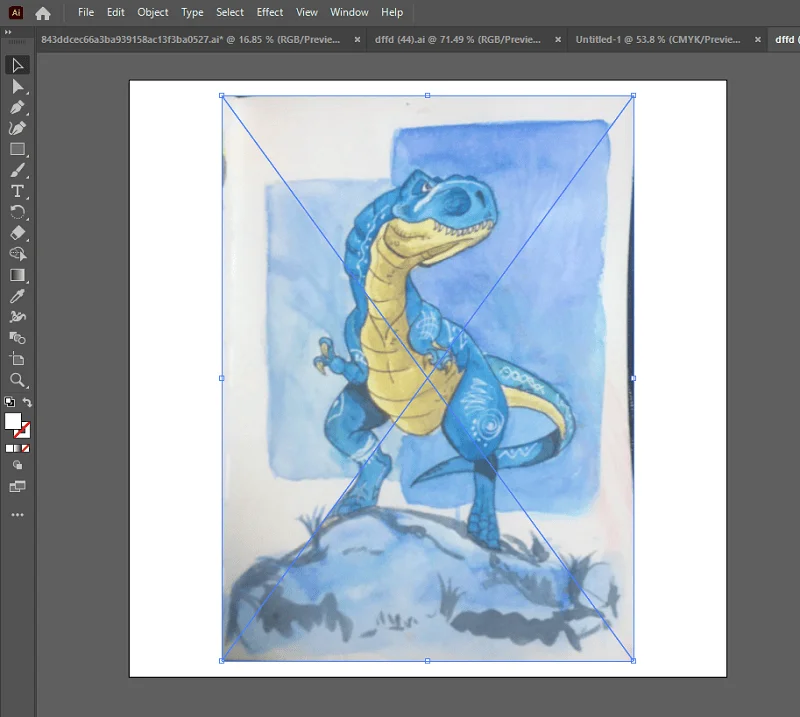The height and width of the screenshot is (717, 800).
Task: Select the Pen tool
Action: click(x=17, y=107)
